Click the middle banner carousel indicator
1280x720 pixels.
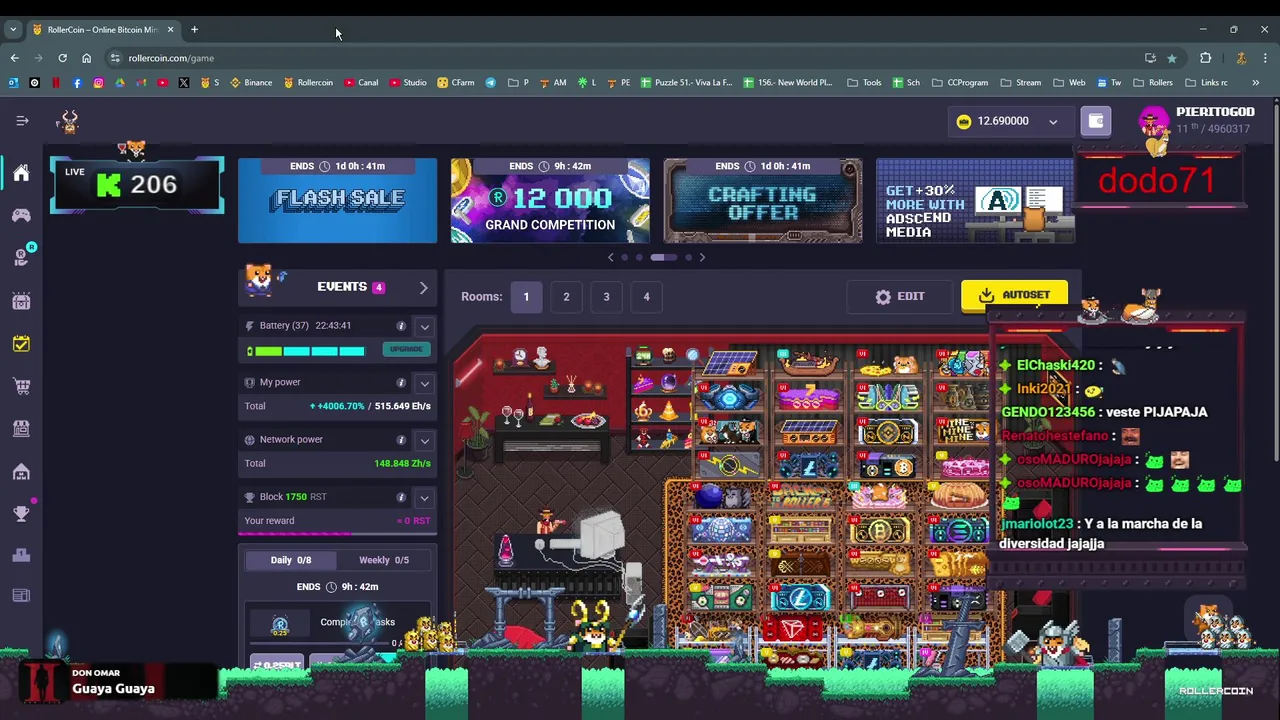coord(663,258)
